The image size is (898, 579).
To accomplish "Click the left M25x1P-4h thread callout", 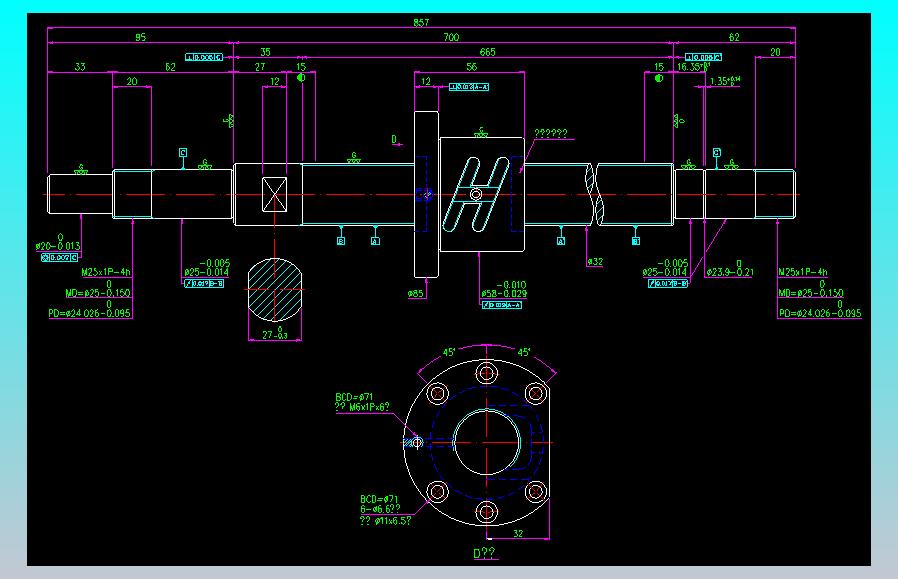I will [106, 272].
